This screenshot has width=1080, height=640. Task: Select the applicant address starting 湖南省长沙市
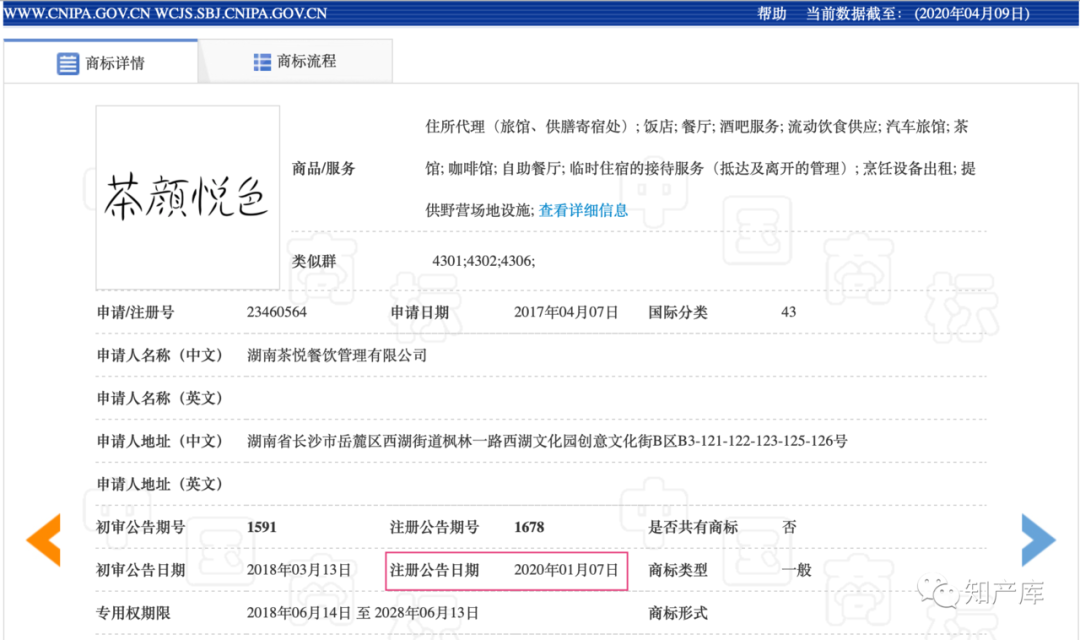point(547,441)
